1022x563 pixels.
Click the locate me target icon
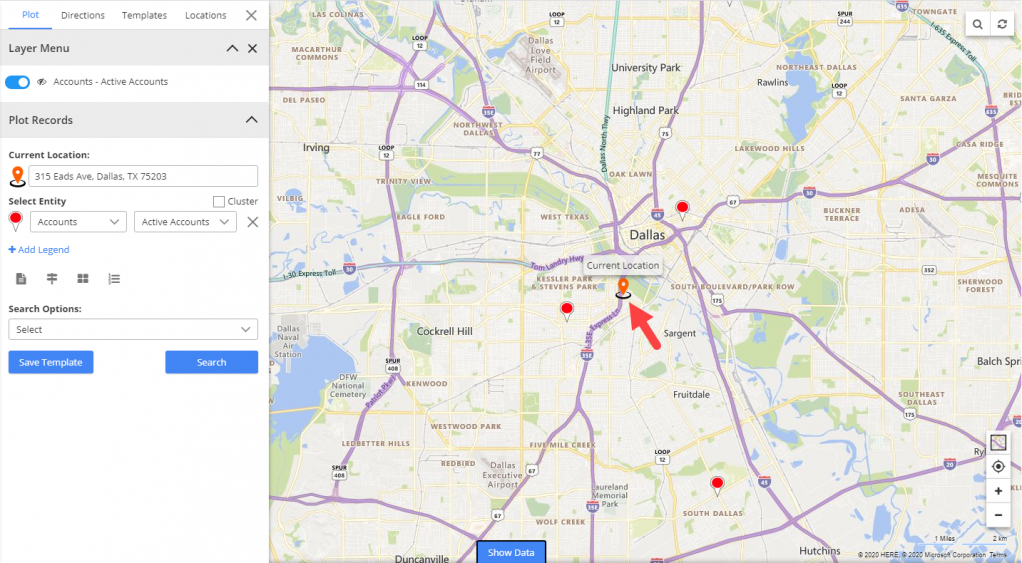998,467
